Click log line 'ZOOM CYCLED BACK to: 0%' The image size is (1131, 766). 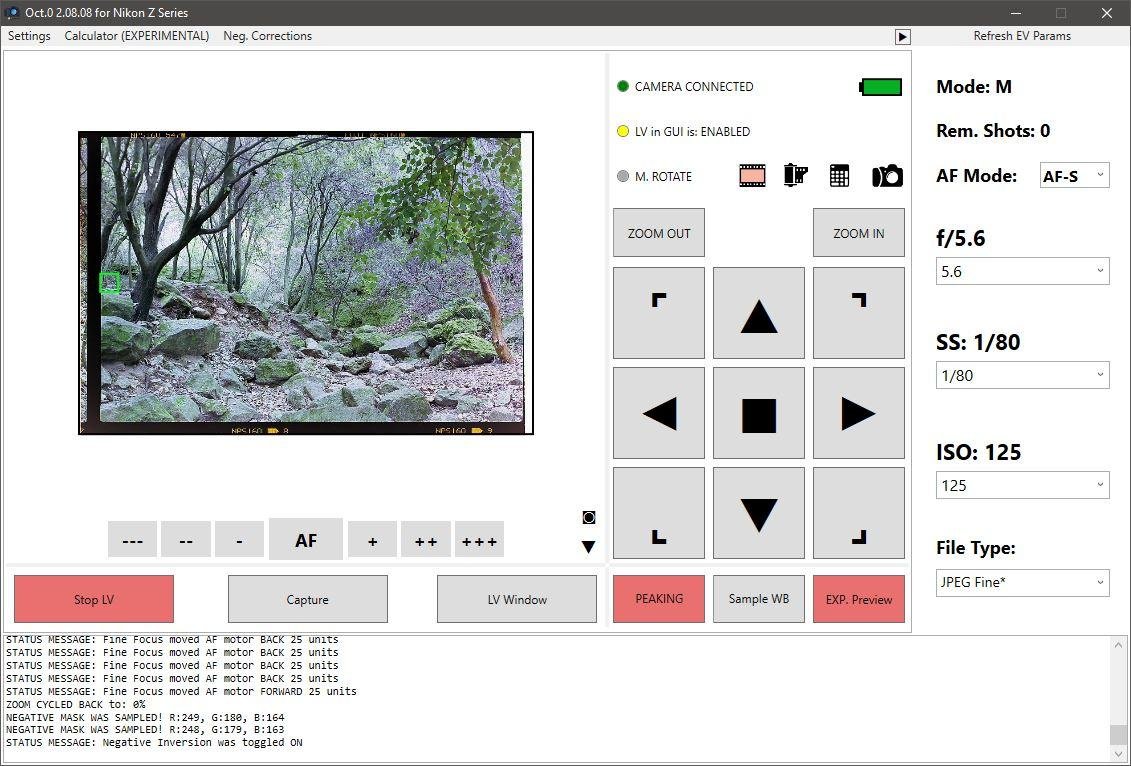[x=76, y=704]
